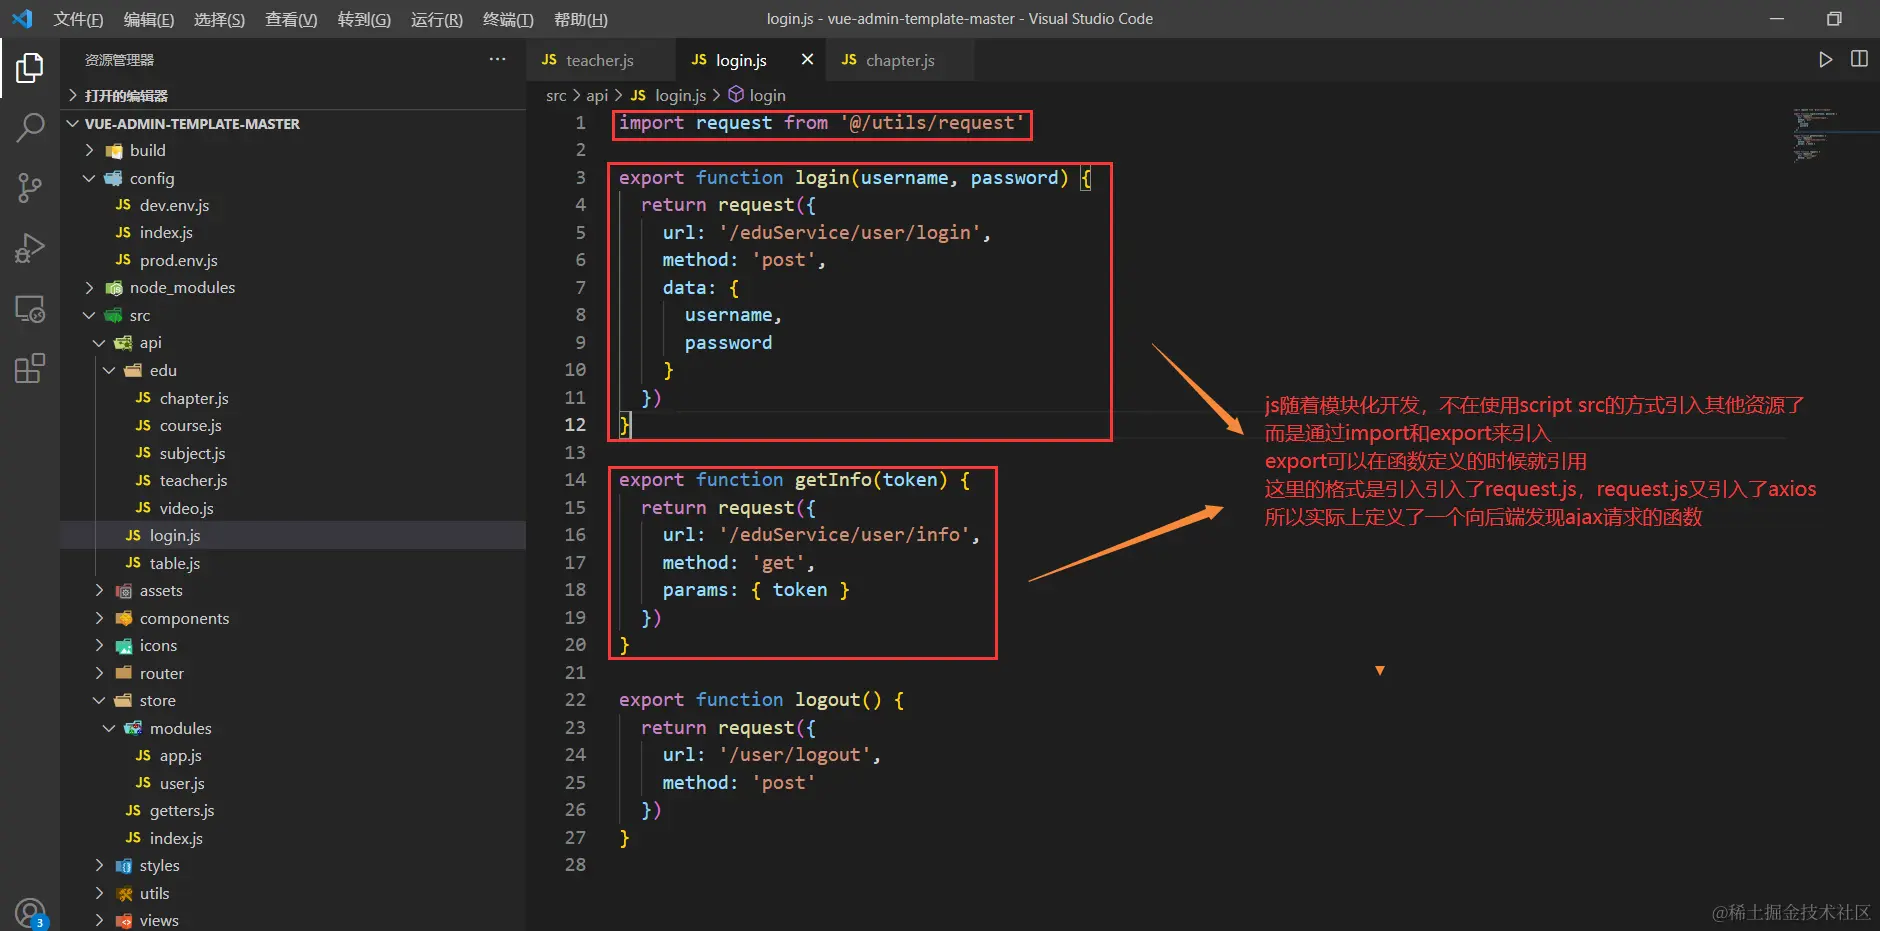Select login.js in the file tree
1880x931 pixels.
click(x=293, y=535)
